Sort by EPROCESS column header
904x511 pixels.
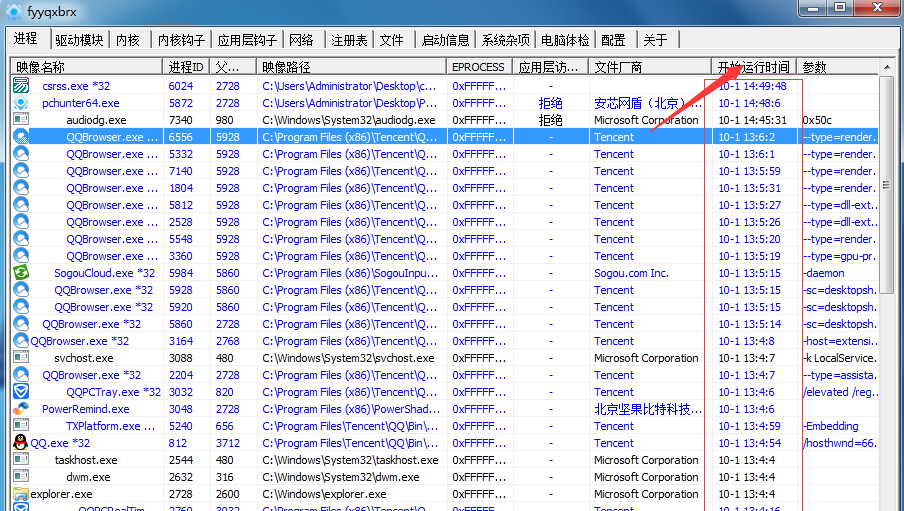tap(479, 67)
